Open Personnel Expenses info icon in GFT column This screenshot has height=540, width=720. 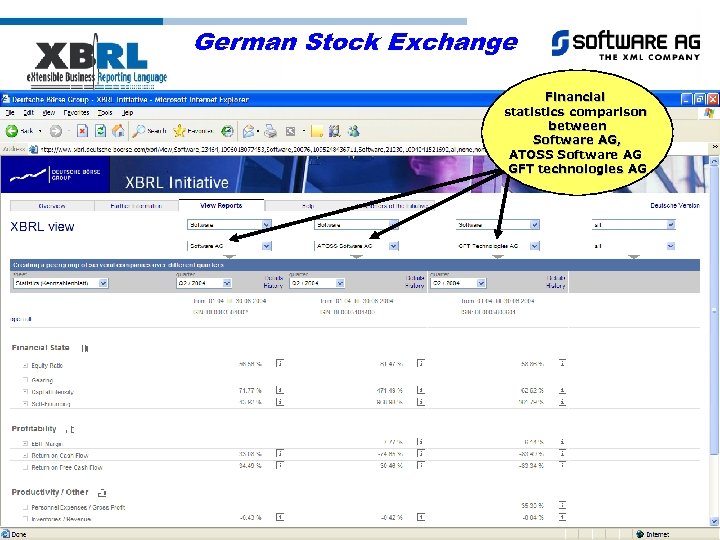[x=562, y=505]
